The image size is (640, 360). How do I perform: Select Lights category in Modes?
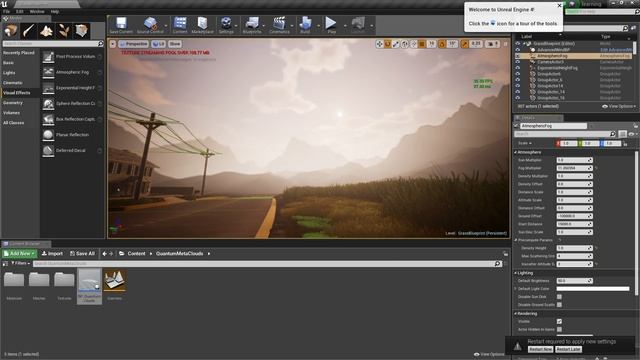[x=9, y=73]
